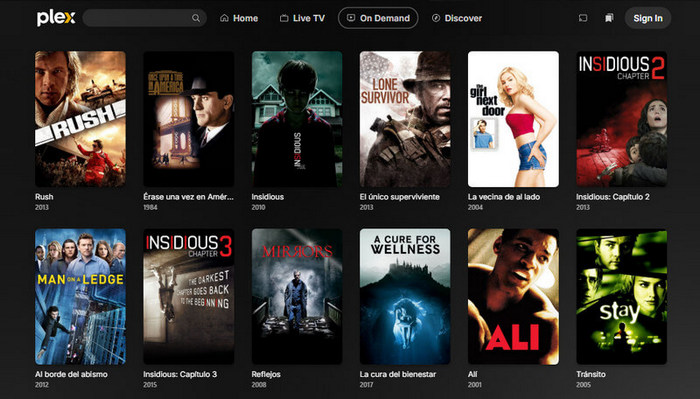700x399 pixels.
Task: Click the cast screen icon
Action: coord(583,18)
